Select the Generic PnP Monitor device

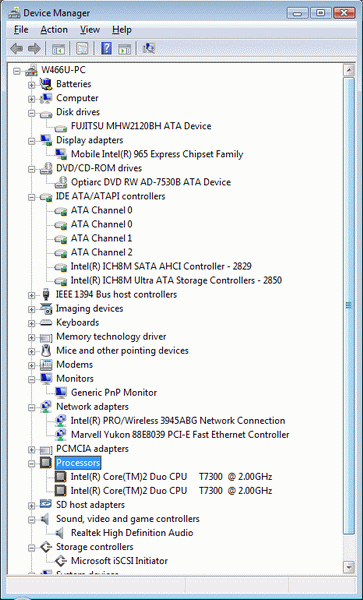point(114,393)
